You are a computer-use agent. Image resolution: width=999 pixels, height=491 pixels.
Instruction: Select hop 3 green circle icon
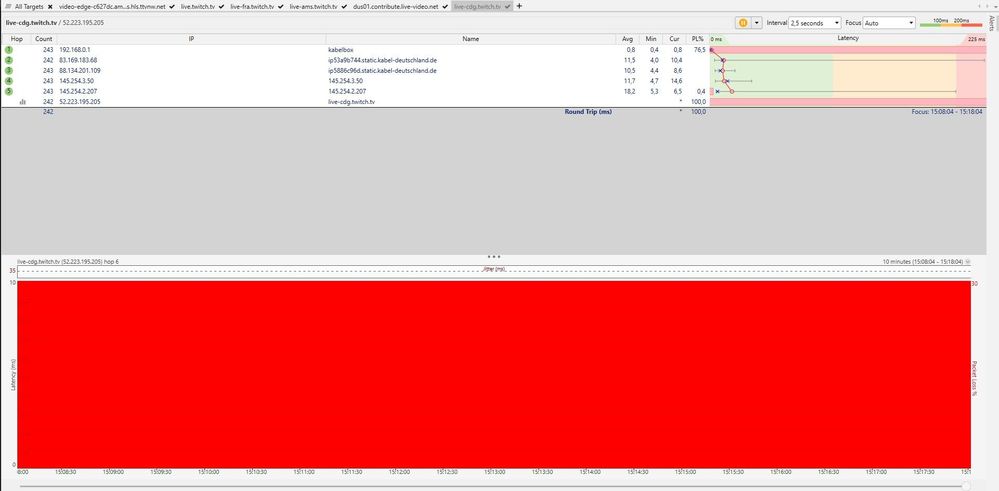[x=9, y=70]
